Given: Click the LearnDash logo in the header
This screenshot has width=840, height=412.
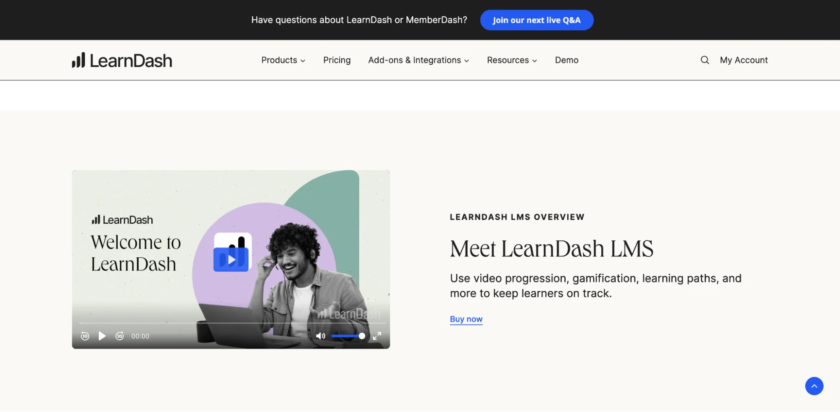Looking at the screenshot, I should (122, 60).
